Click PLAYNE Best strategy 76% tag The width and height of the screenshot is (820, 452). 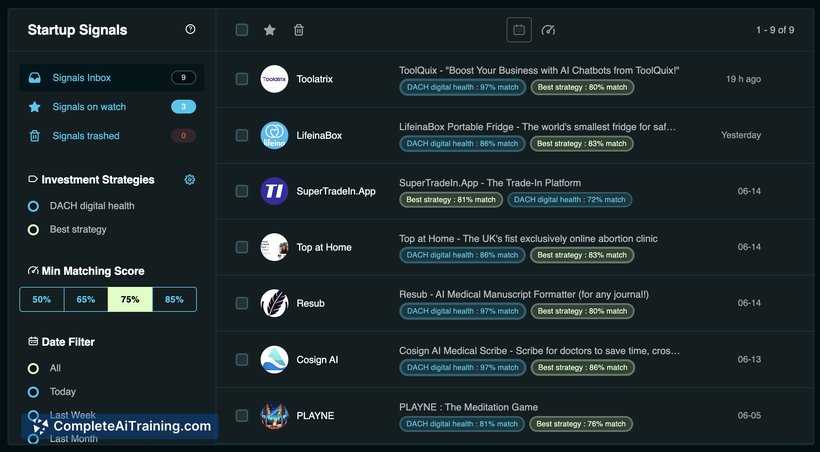tap(581, 424)
